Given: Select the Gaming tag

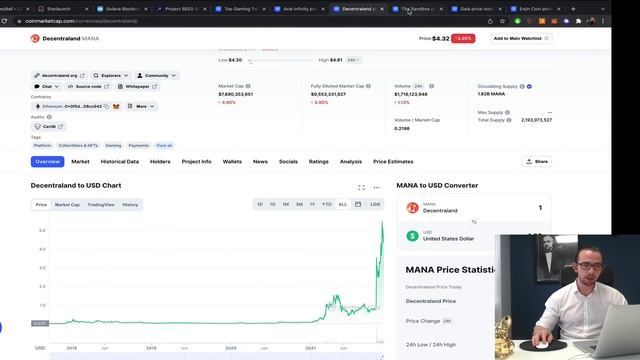Looking at the screenshot, I should coord(113,145).
